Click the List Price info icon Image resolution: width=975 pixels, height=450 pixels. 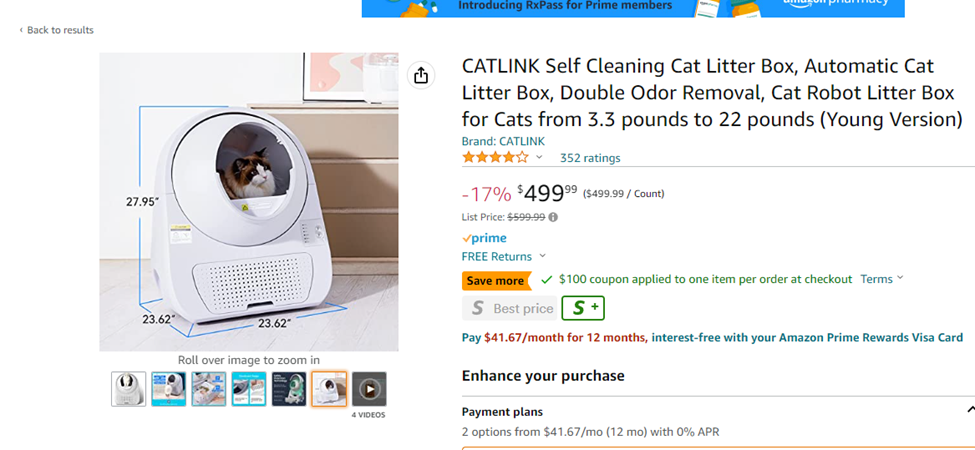coord(553,217)
